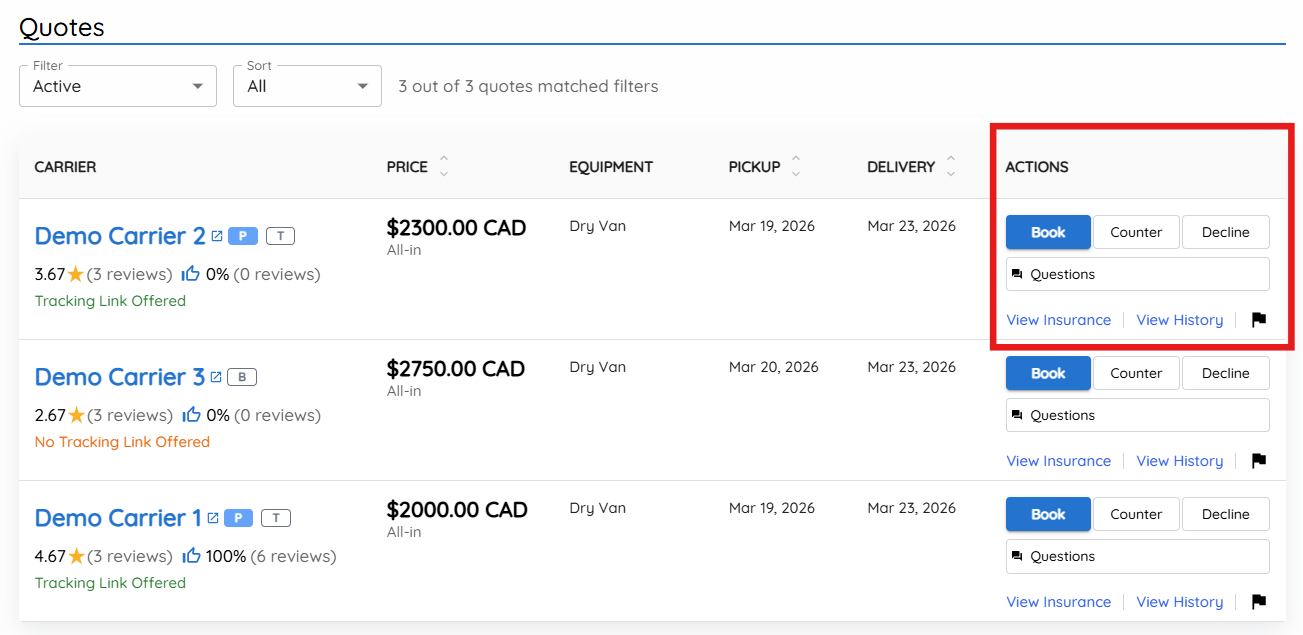View History for Demo Carrier 1

(1180, 602)
